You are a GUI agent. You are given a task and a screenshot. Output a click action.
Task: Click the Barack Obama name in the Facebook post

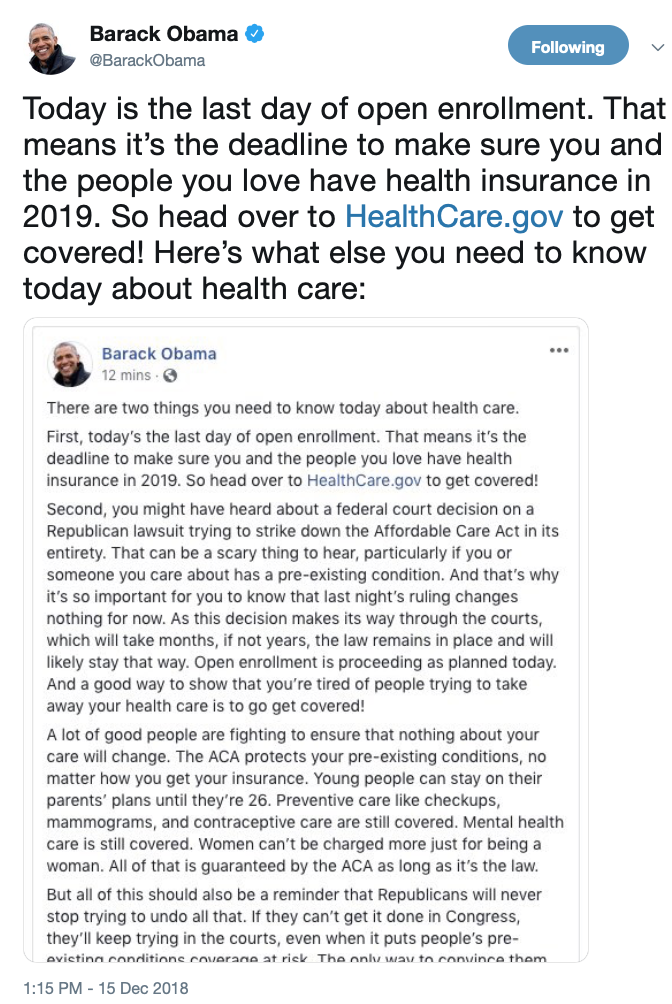point(159,353)
